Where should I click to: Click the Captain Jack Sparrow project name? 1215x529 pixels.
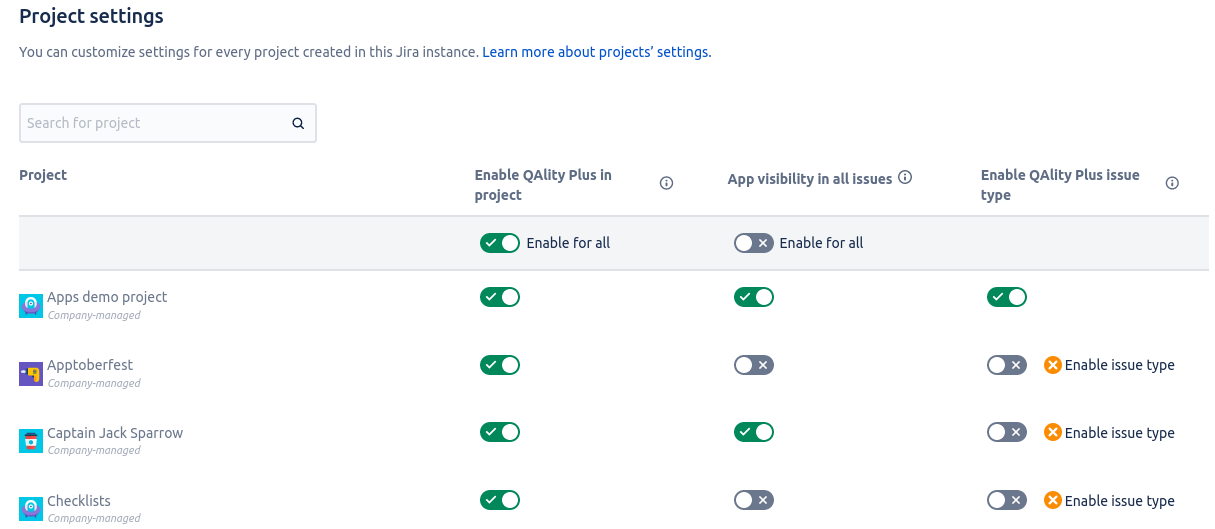115,433
